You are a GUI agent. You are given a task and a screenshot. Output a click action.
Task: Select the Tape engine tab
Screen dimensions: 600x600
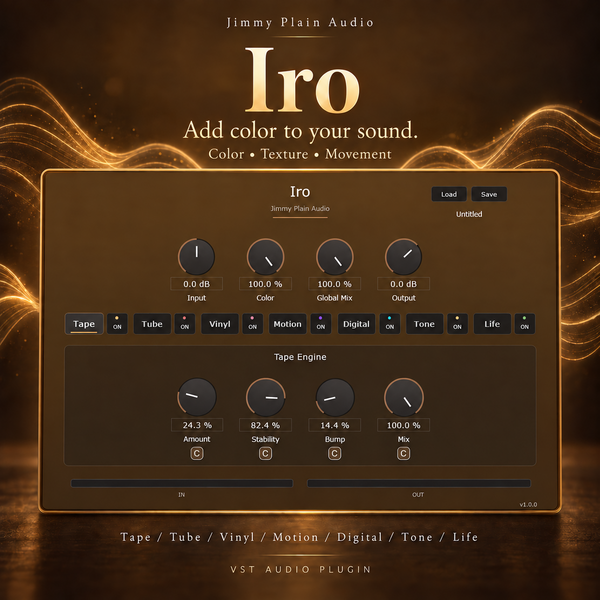tap(84, 324)
